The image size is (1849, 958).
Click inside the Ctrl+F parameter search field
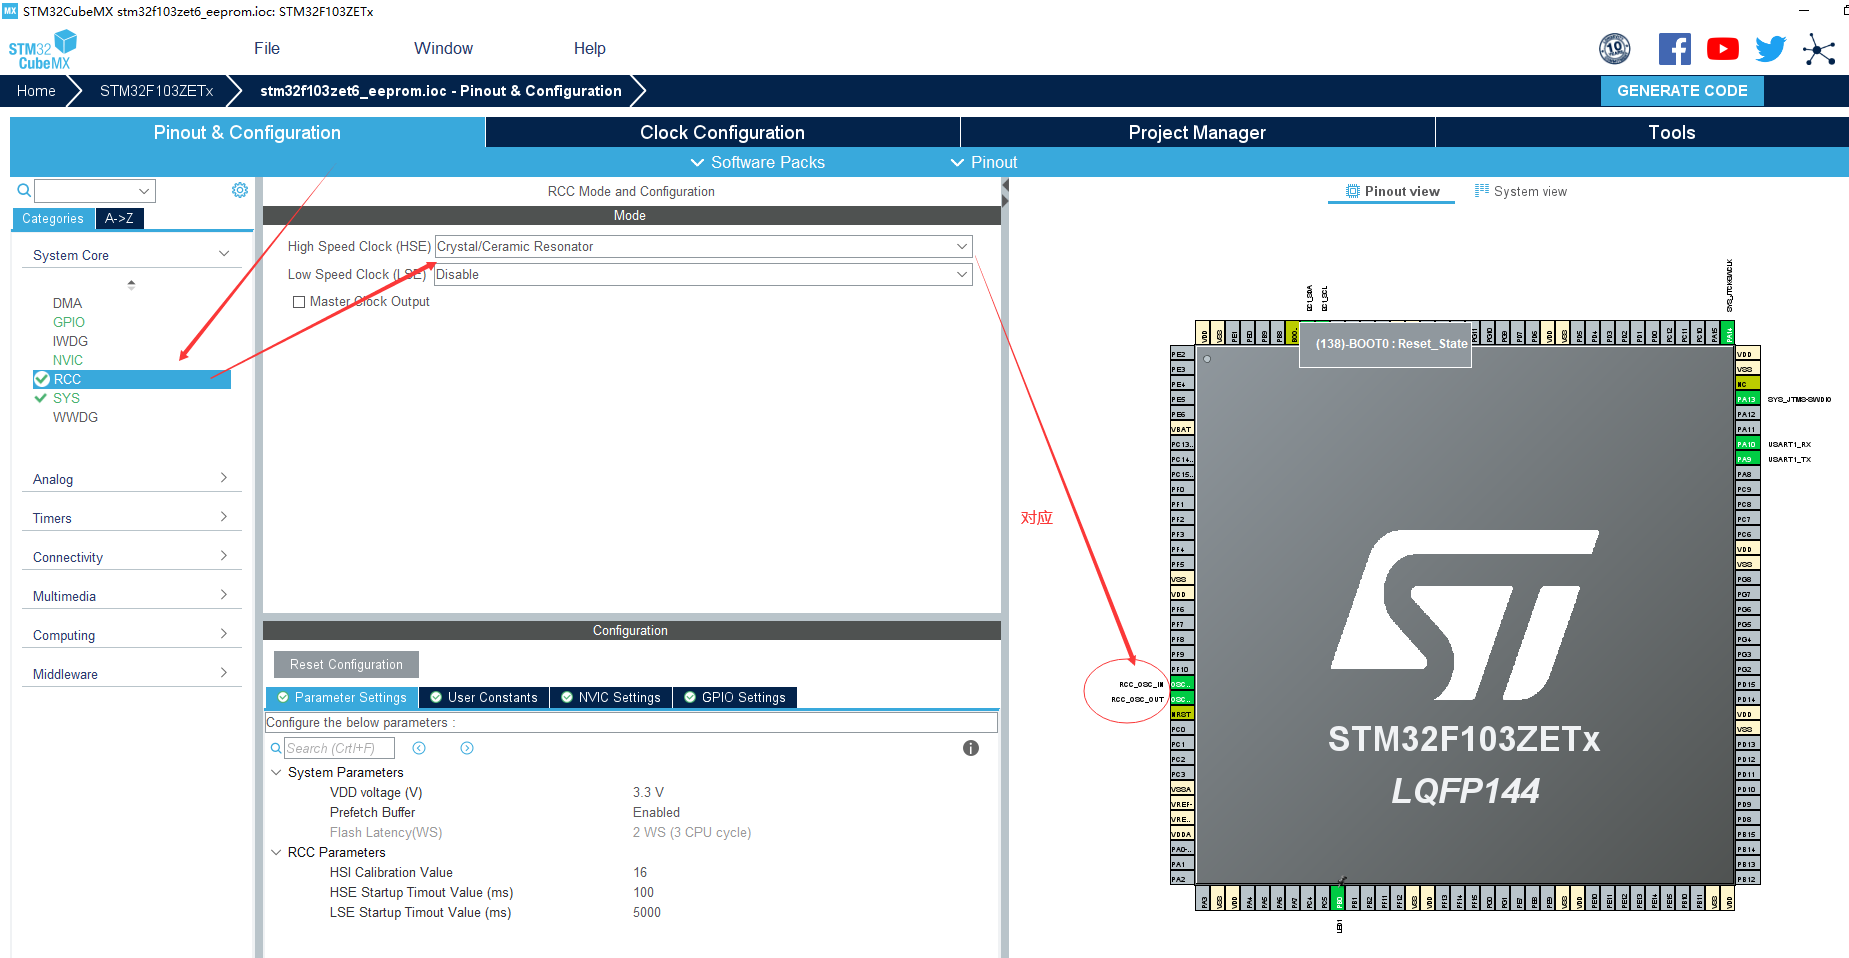tap(340, 747)
